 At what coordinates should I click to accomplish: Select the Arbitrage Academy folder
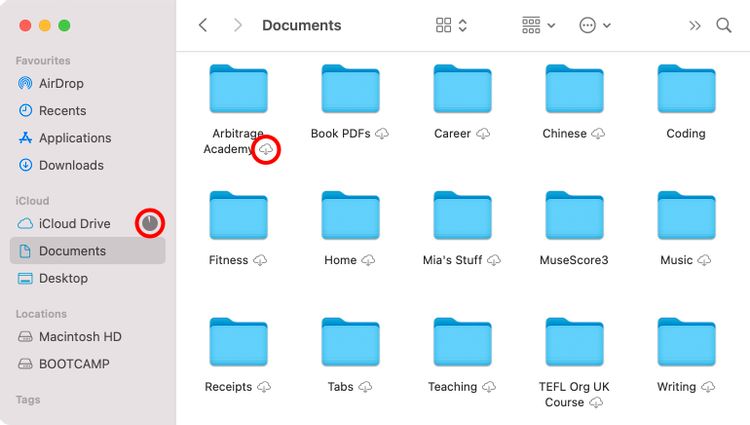[x=238, y=89]
